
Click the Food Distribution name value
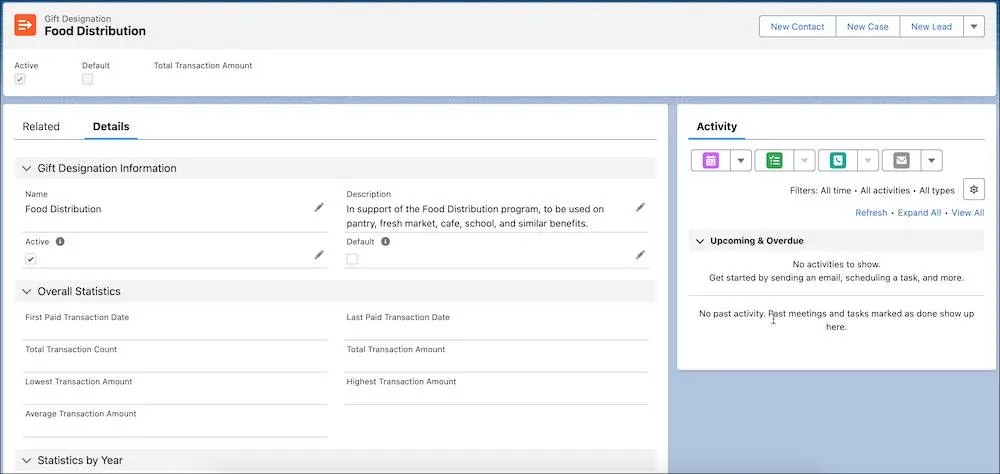pyautogui.click(x=63, y=209)
